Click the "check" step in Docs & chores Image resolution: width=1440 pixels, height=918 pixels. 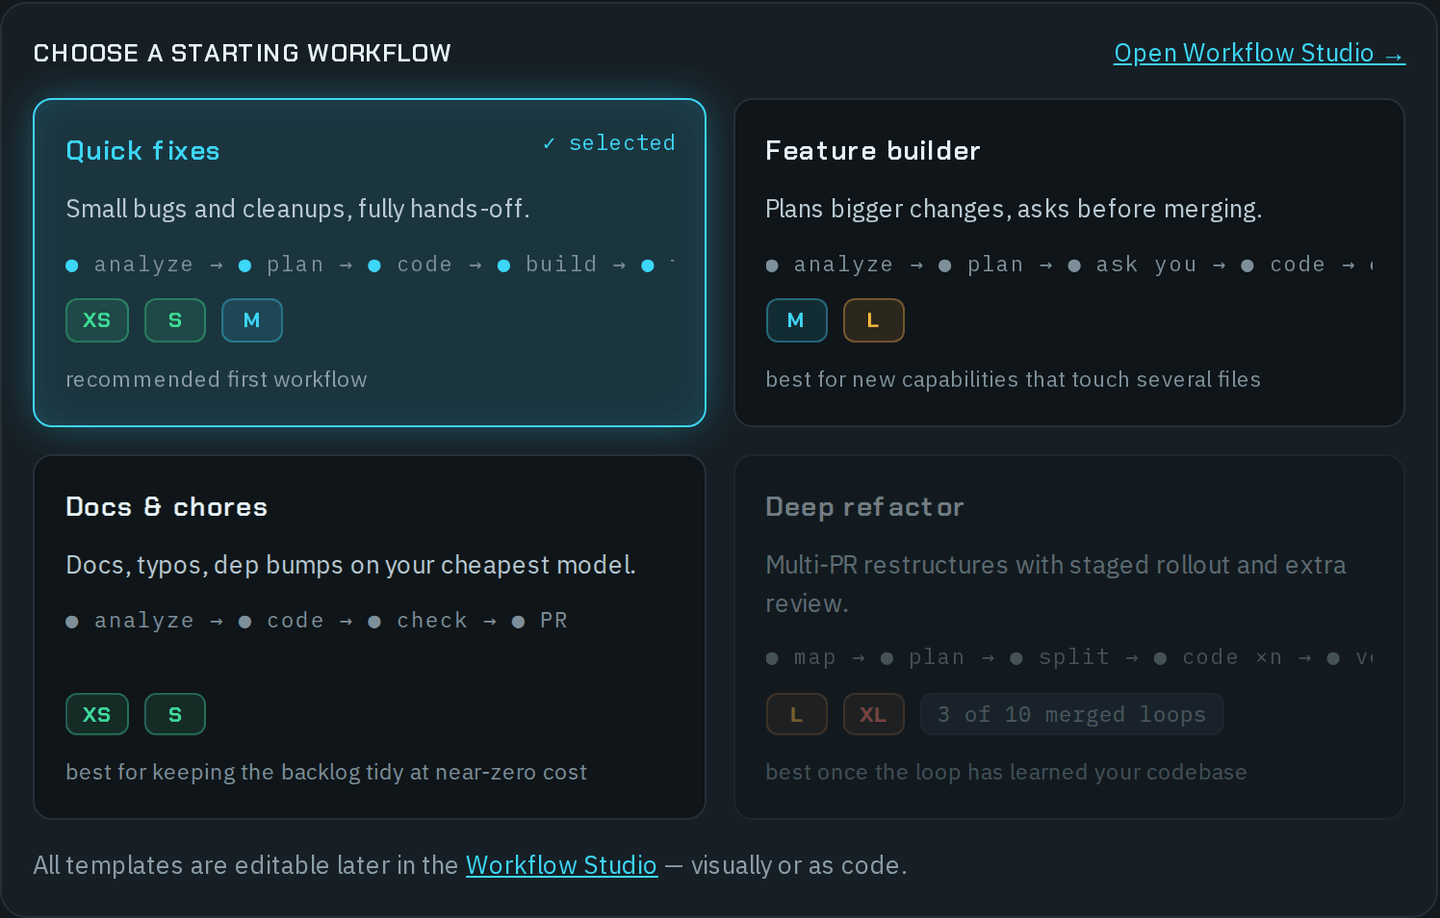click(418, 621)
